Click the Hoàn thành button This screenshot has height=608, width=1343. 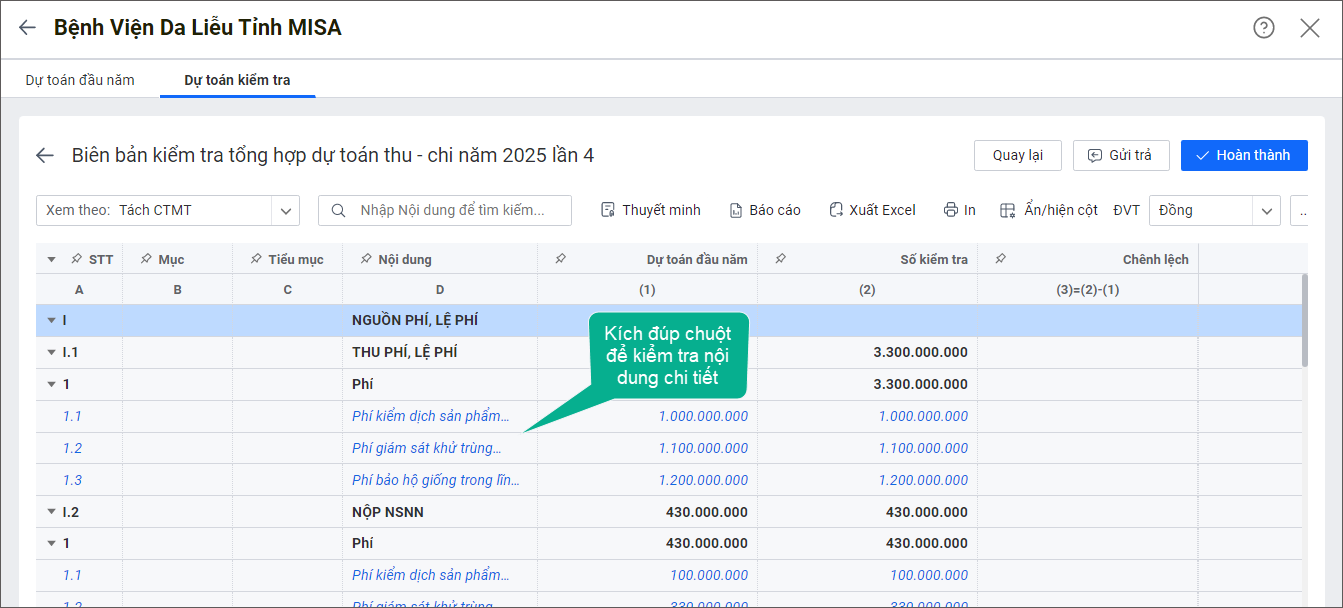1243,155
